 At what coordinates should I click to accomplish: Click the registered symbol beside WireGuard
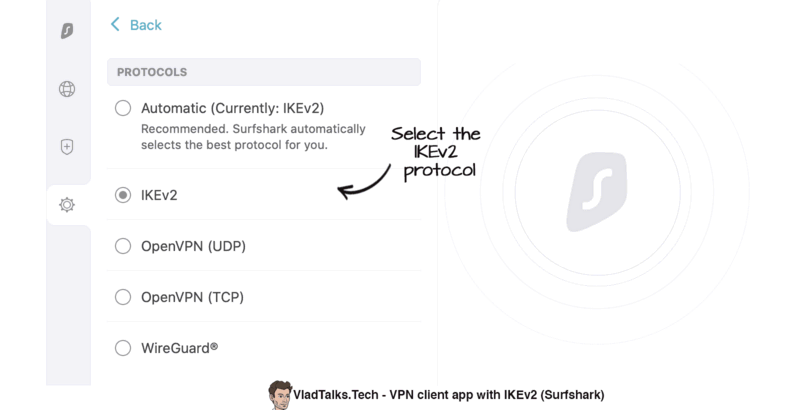click(x=214, y=347)
